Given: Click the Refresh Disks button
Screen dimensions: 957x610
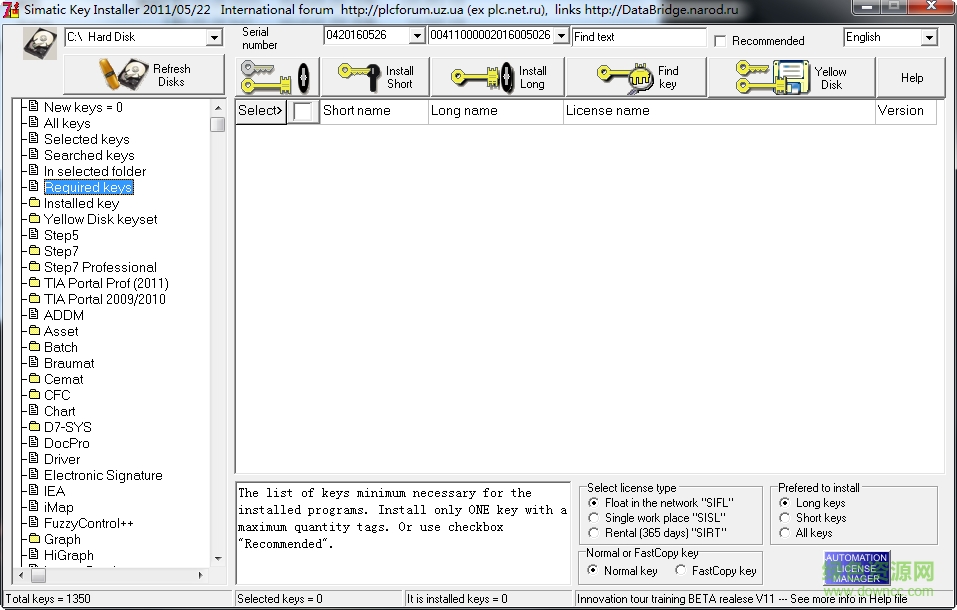Looking at the screenshot, I should [144, 76].
